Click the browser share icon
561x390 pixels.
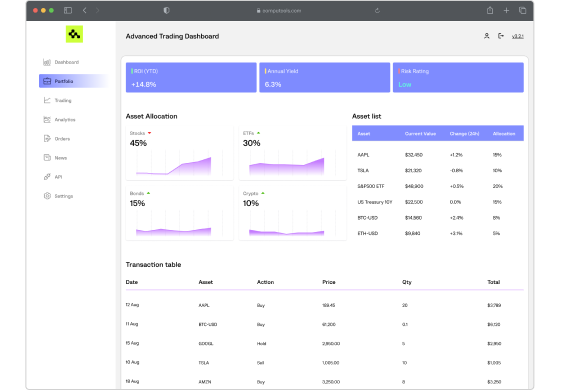tap(490, 10)
